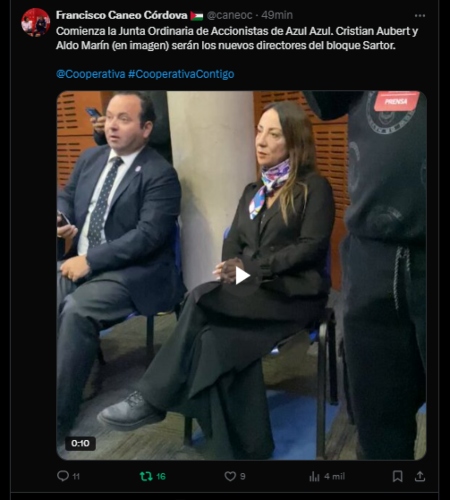
Task: View analytics bar chart icon
Action: (314, 476)
